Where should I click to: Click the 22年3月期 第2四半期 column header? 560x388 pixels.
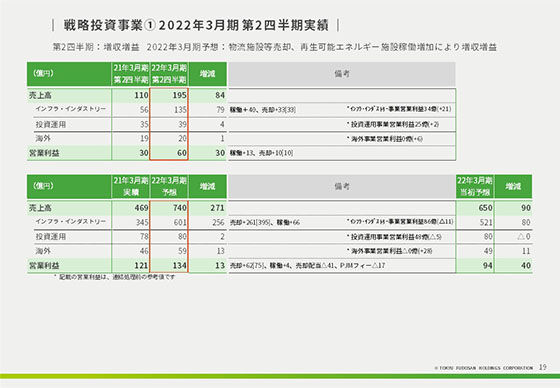click(169, 74)
